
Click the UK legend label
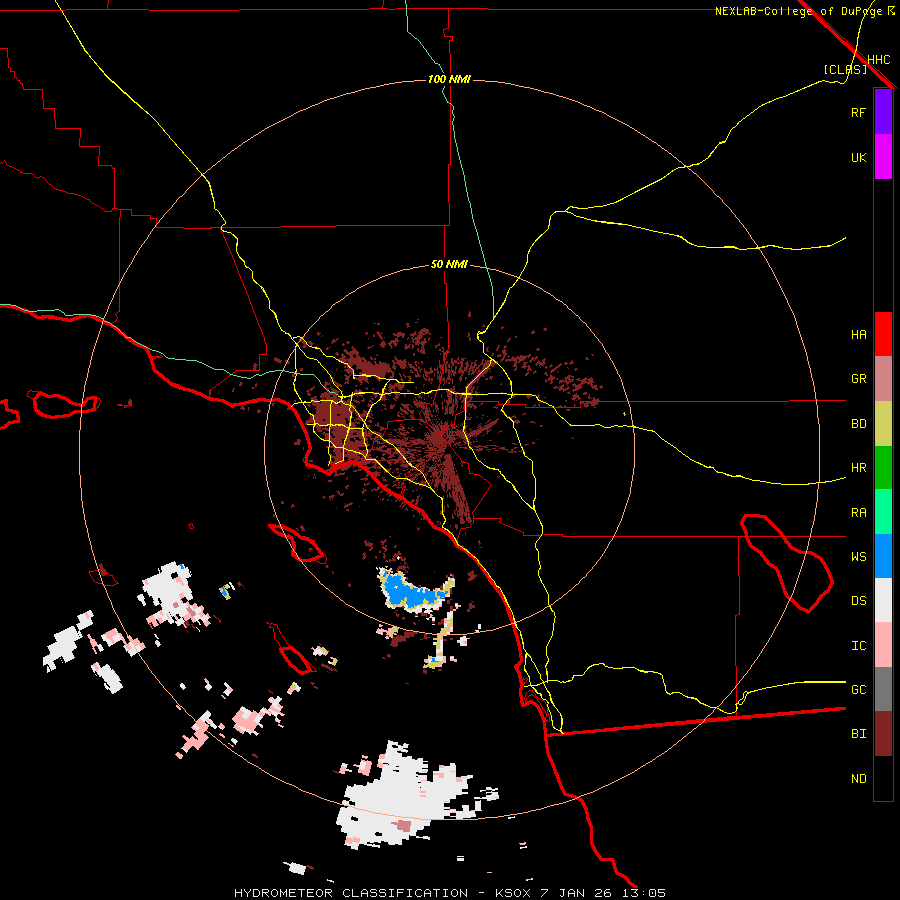coord(858,157)
